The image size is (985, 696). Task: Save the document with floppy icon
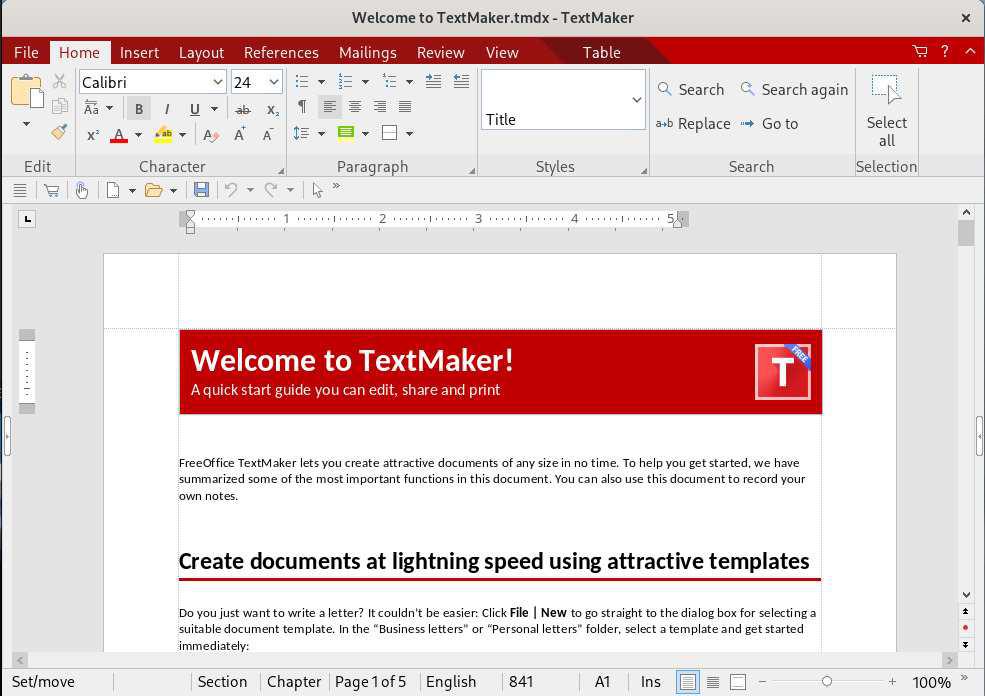tap(201, 189)
